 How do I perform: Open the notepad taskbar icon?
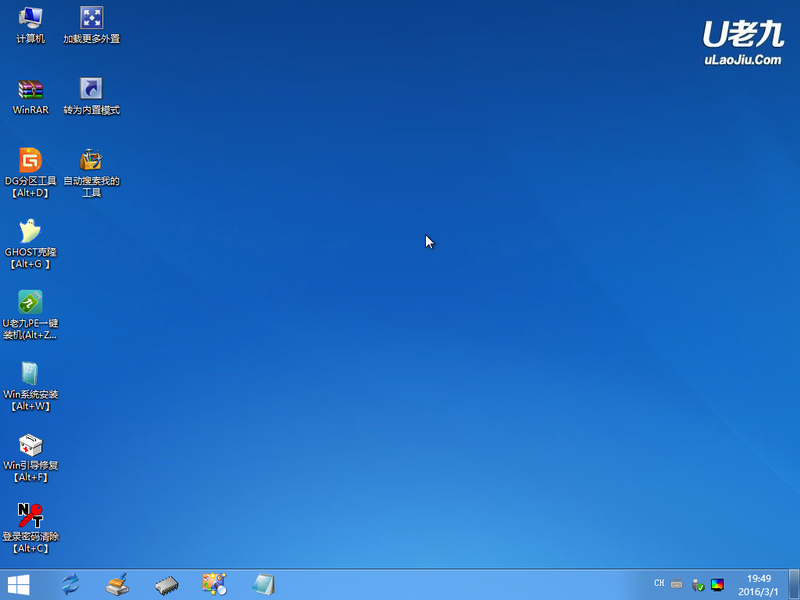(263, 585)
